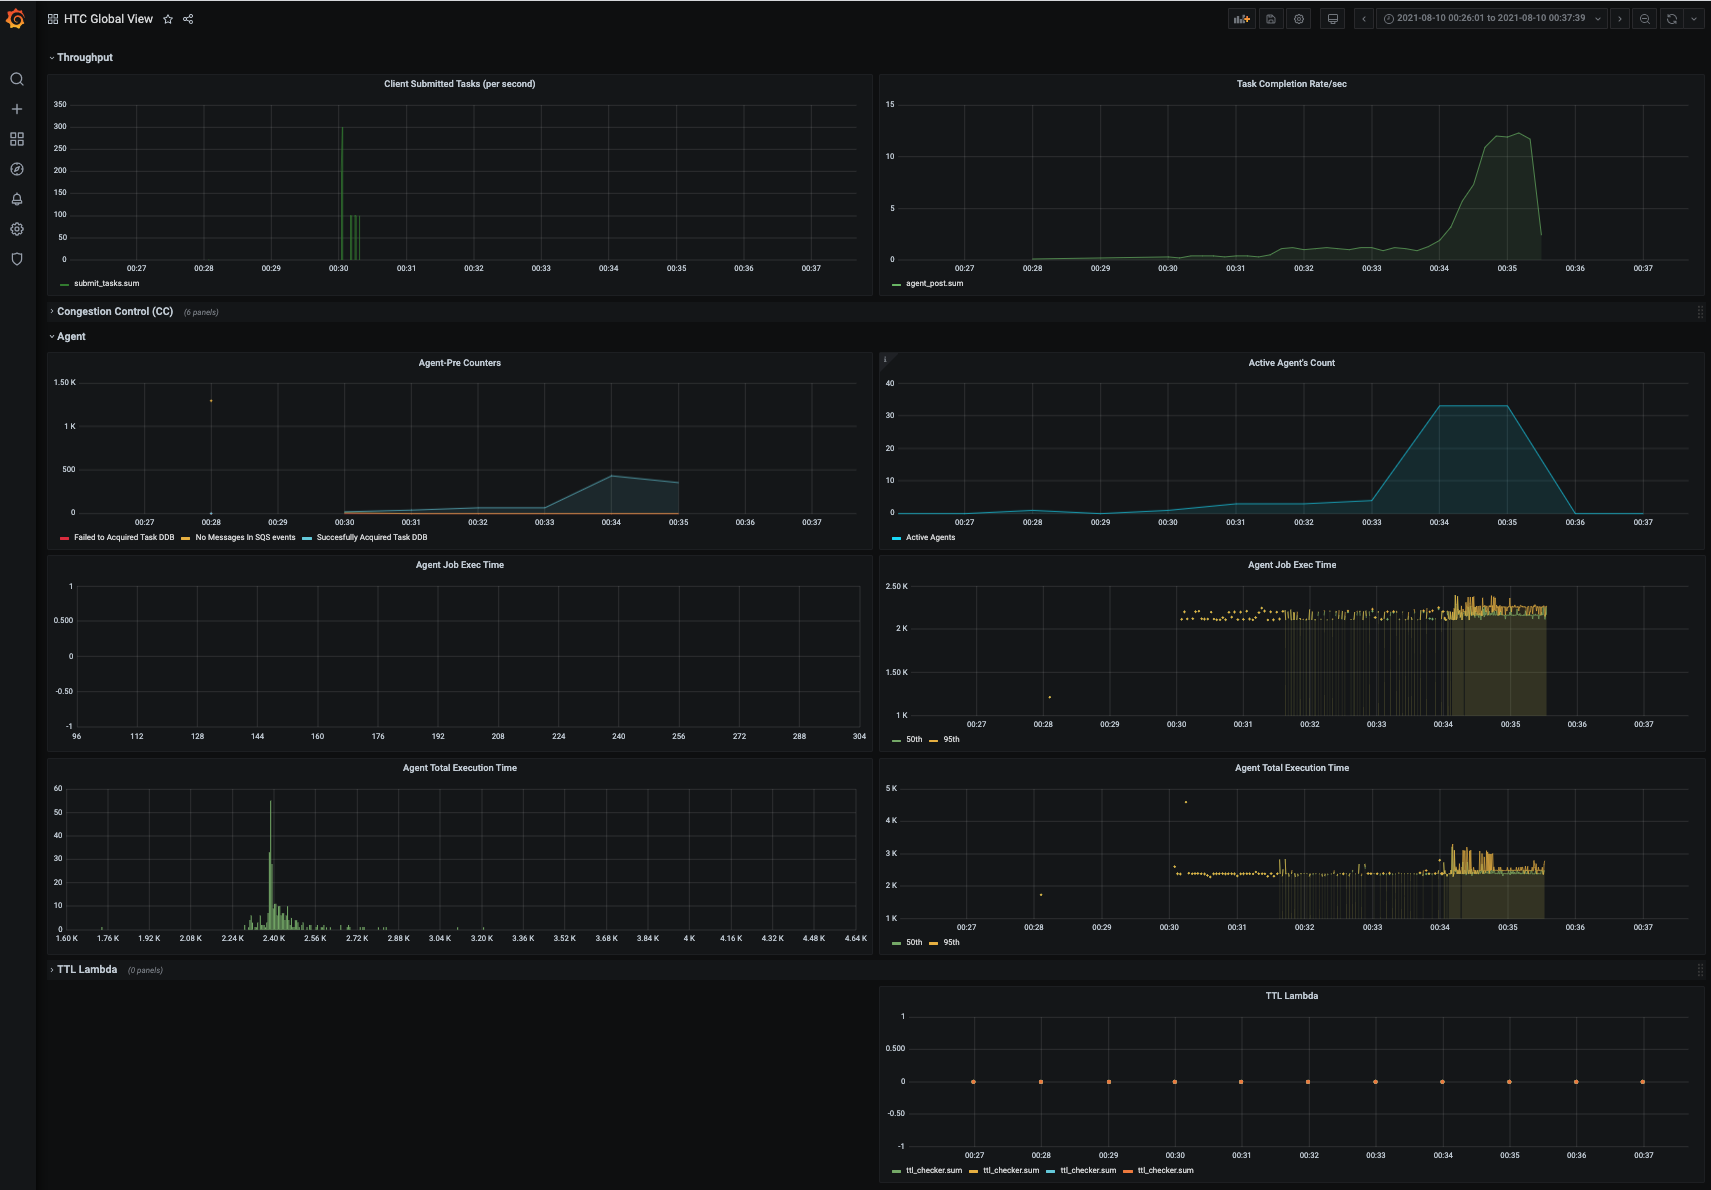Star the HTC Global View dashboard
1711x1190 pixels.
(x=168, y=19)
